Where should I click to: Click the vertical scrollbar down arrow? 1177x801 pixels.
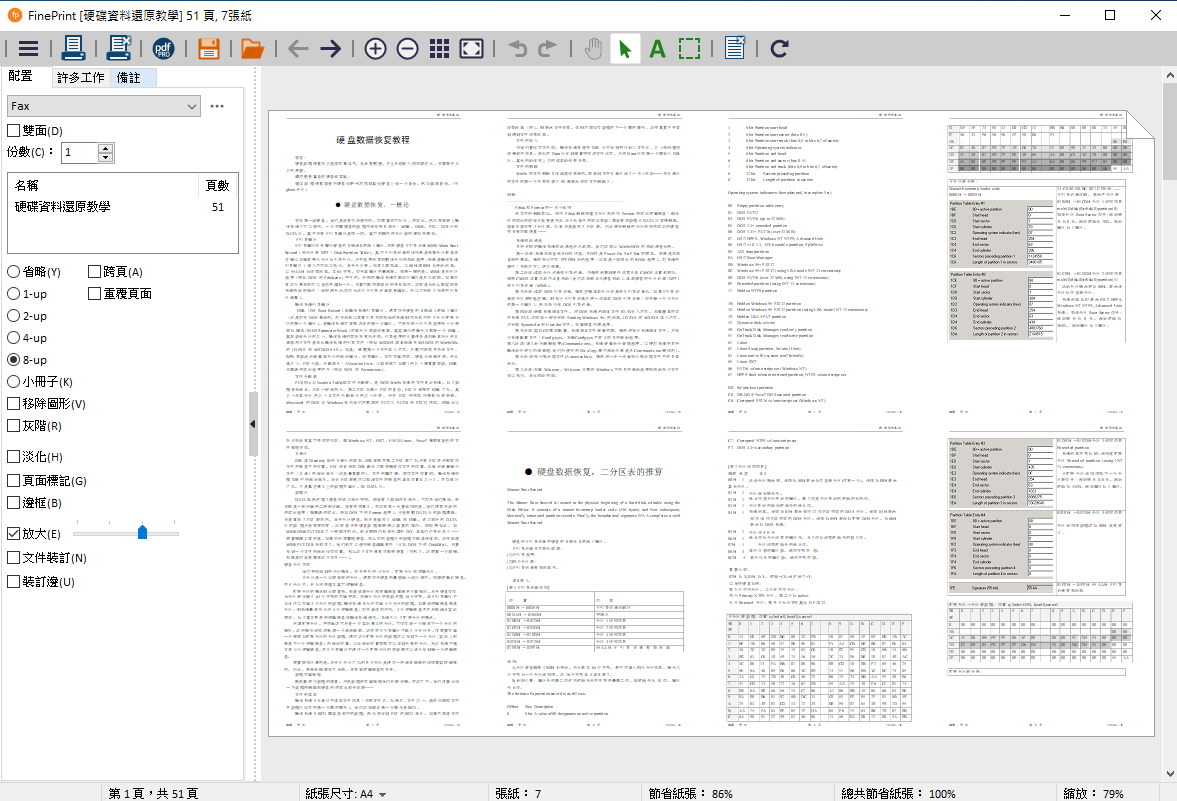click(x=1170, y=774)
